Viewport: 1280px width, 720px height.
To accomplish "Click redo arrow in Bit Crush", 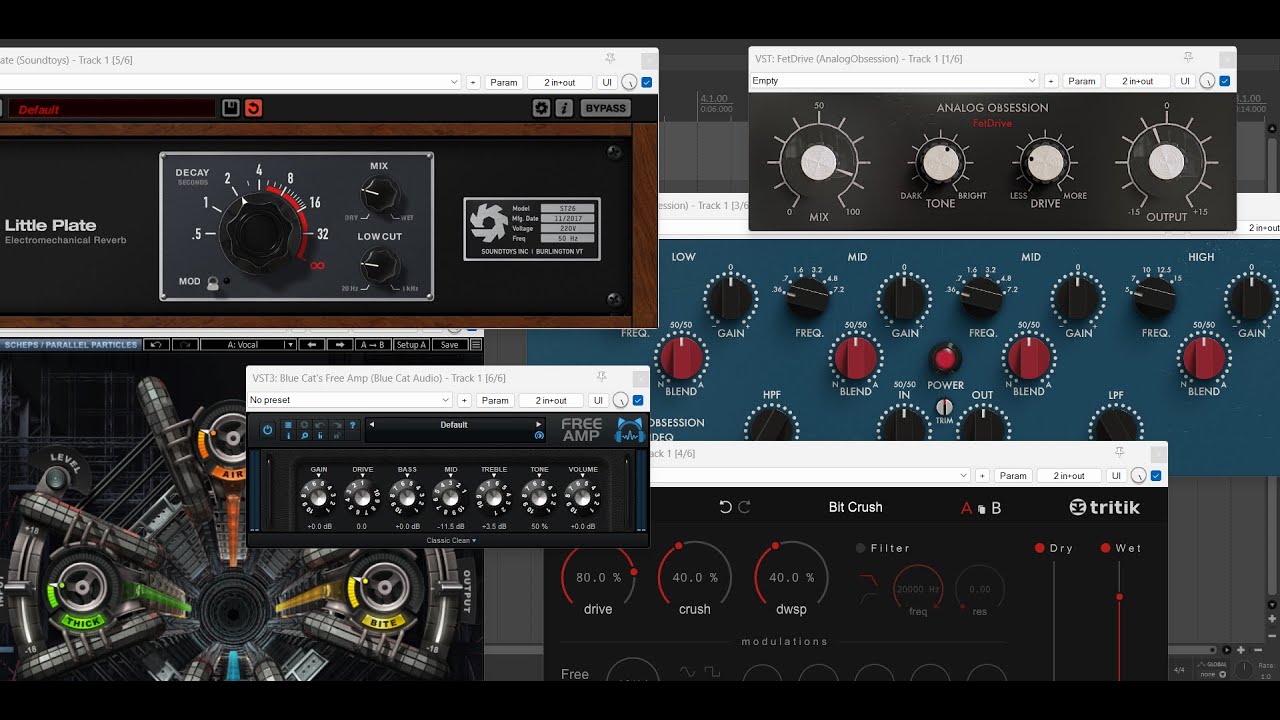I will 744,507.
